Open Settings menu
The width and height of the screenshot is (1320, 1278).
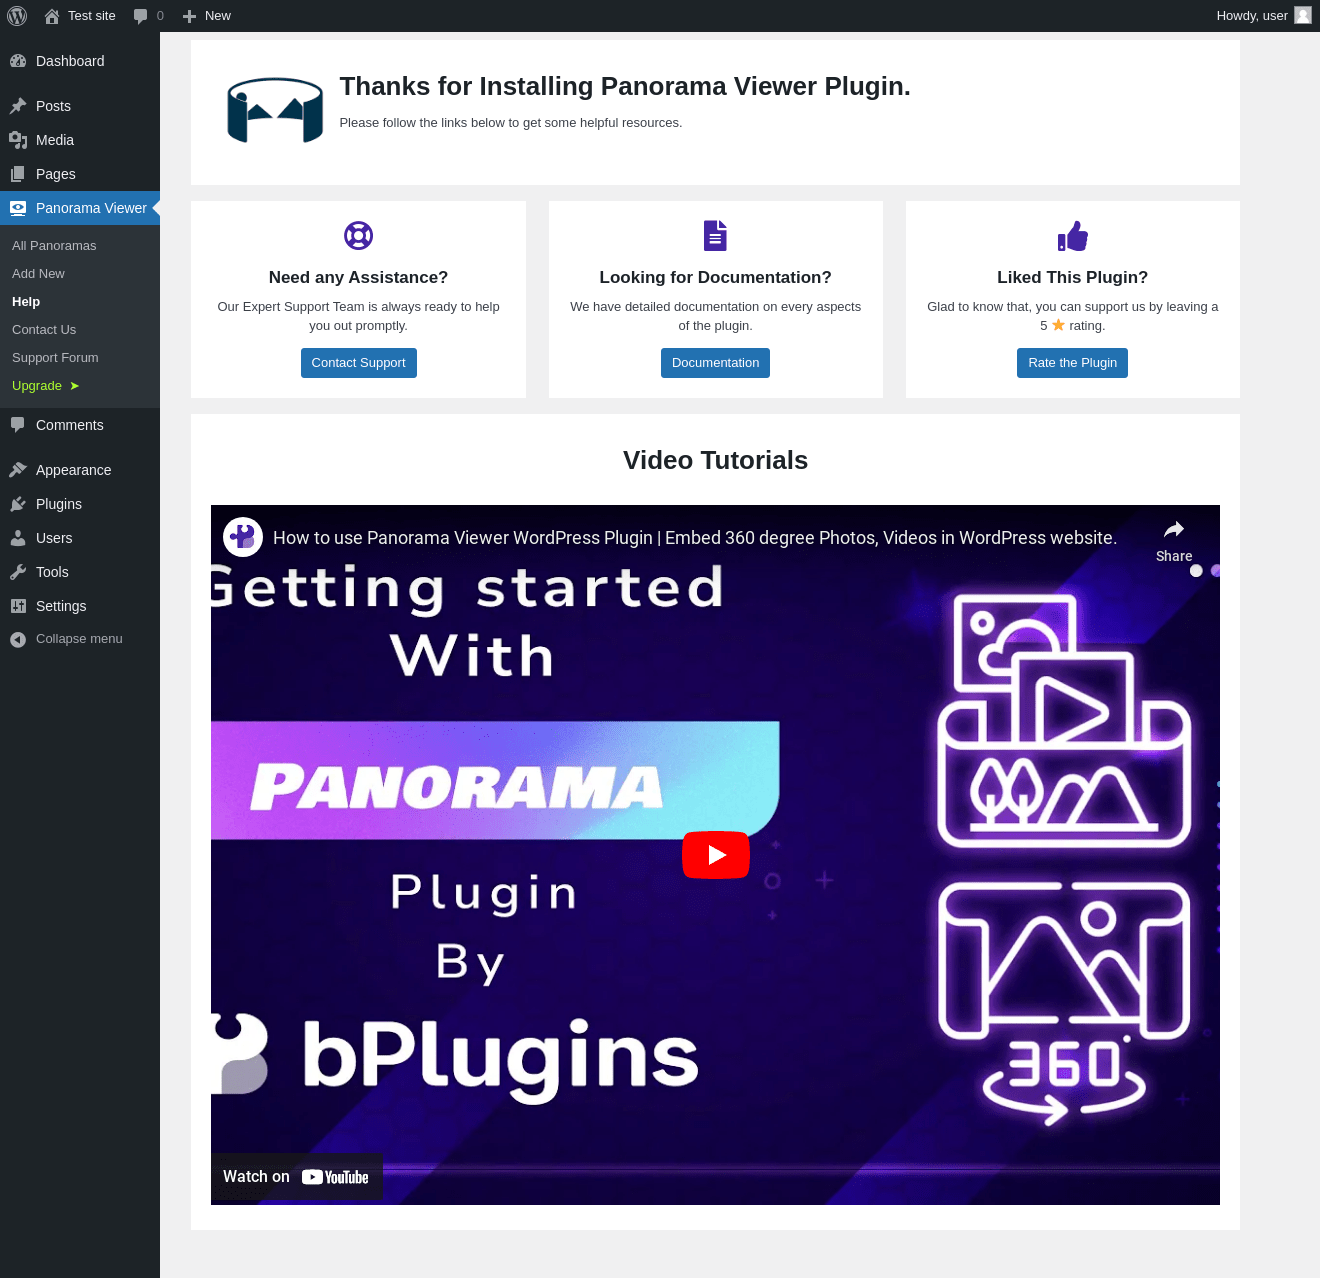point(80,606)
